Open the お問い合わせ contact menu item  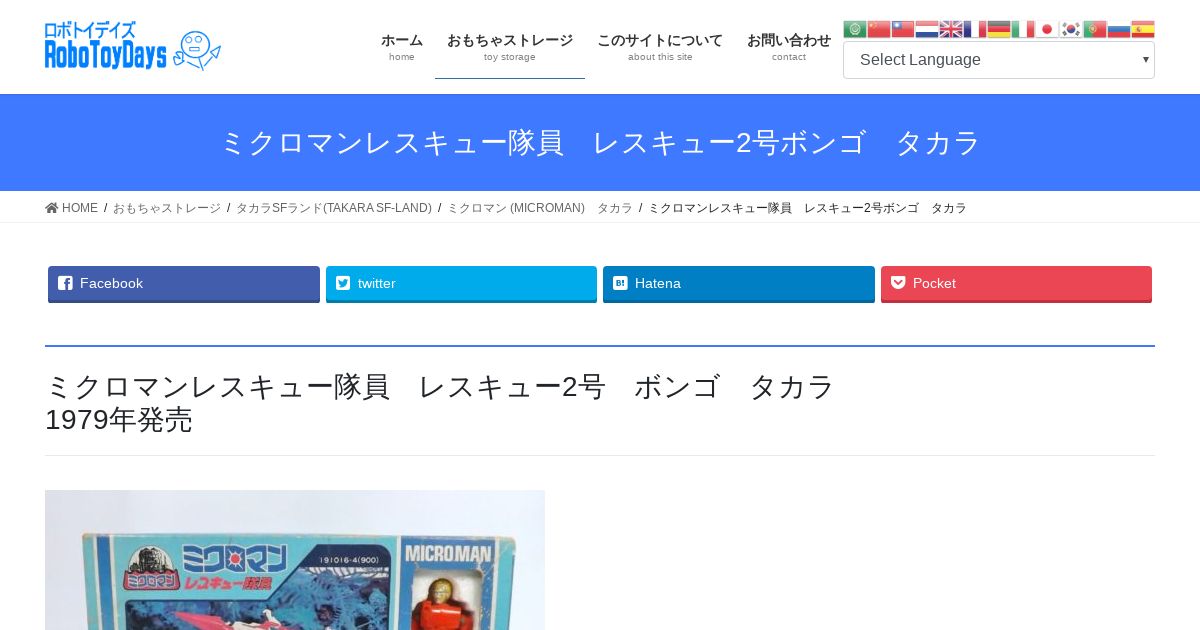click(789, 47)
